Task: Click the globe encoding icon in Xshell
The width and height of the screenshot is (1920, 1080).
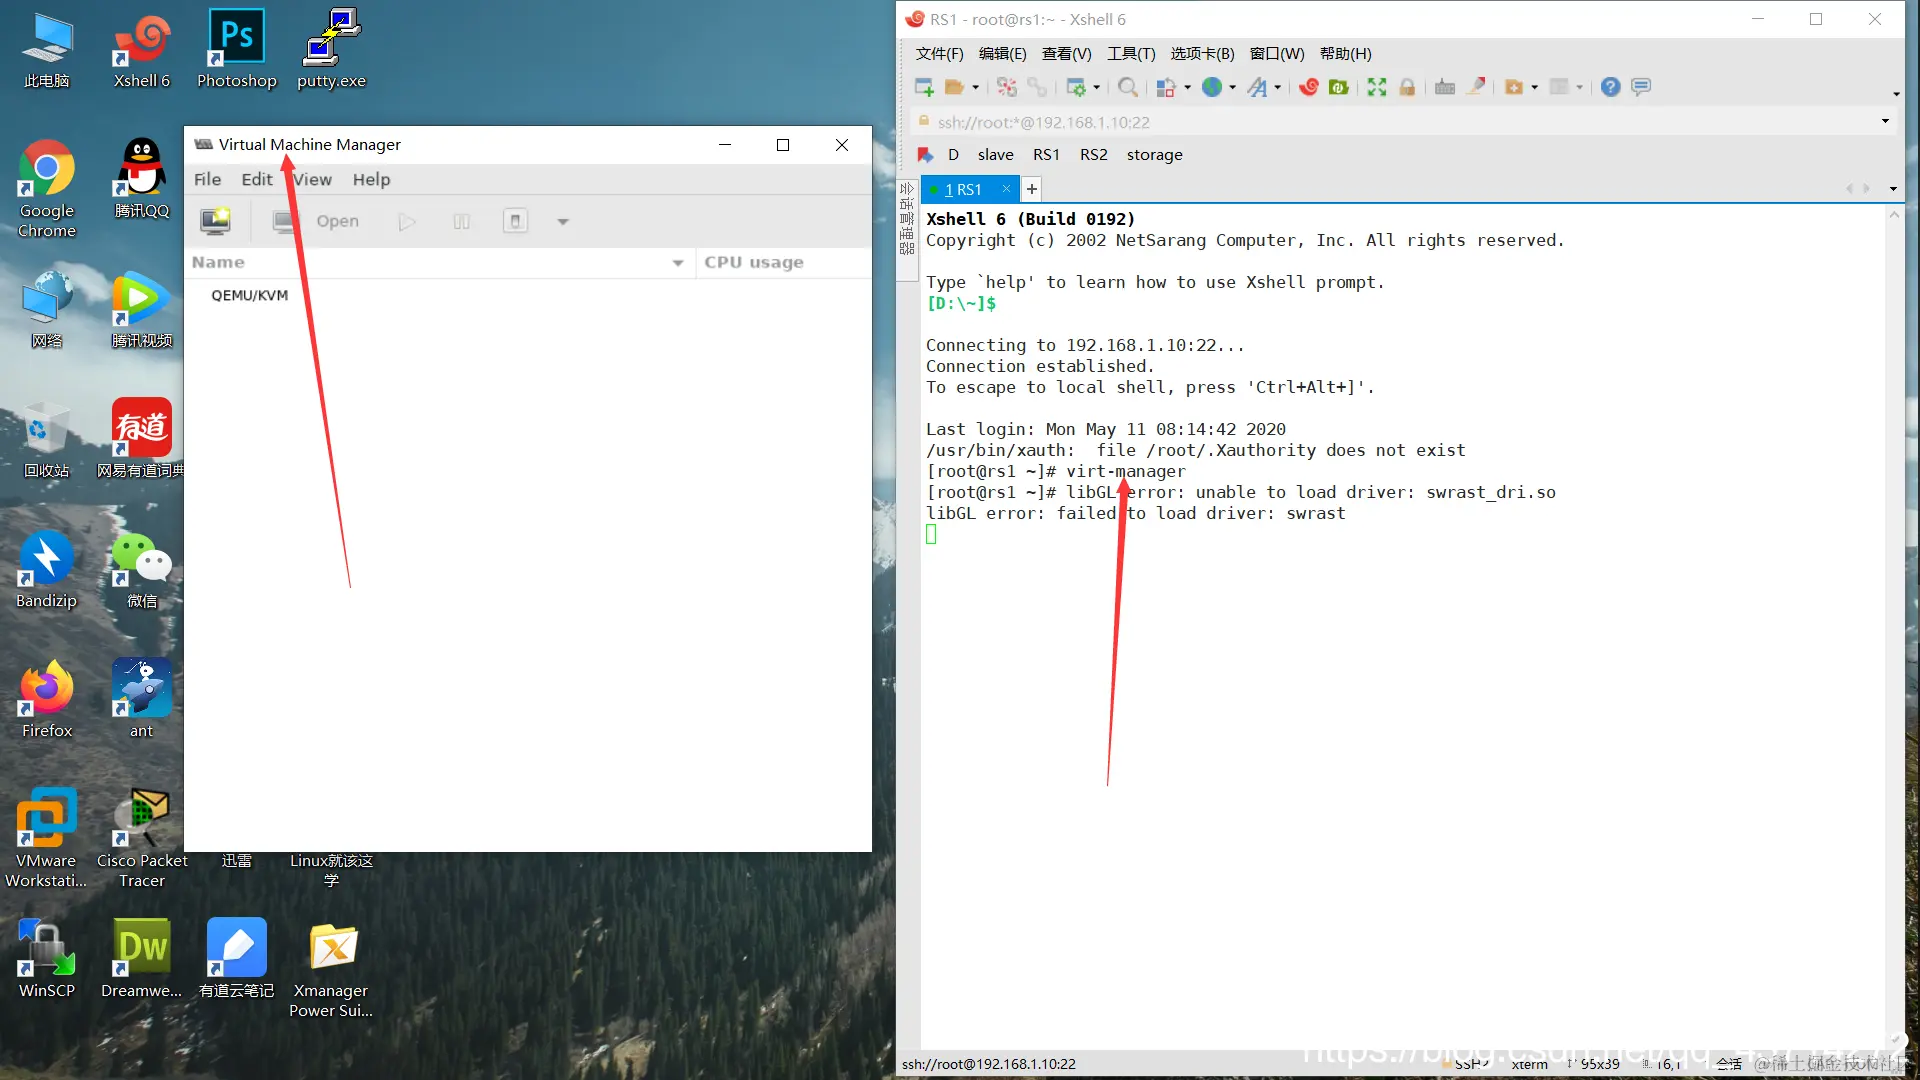Action: 1212,87
